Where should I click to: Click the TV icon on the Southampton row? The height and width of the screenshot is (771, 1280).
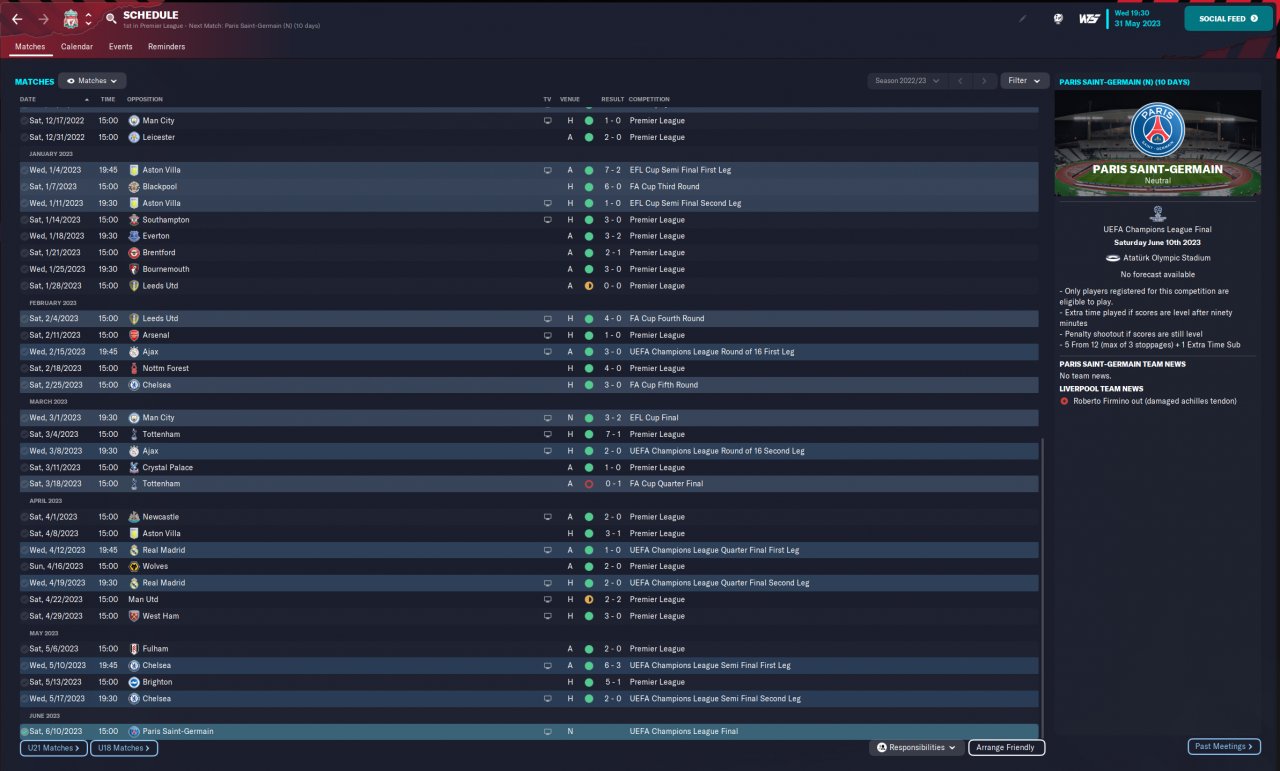point(547,220)
